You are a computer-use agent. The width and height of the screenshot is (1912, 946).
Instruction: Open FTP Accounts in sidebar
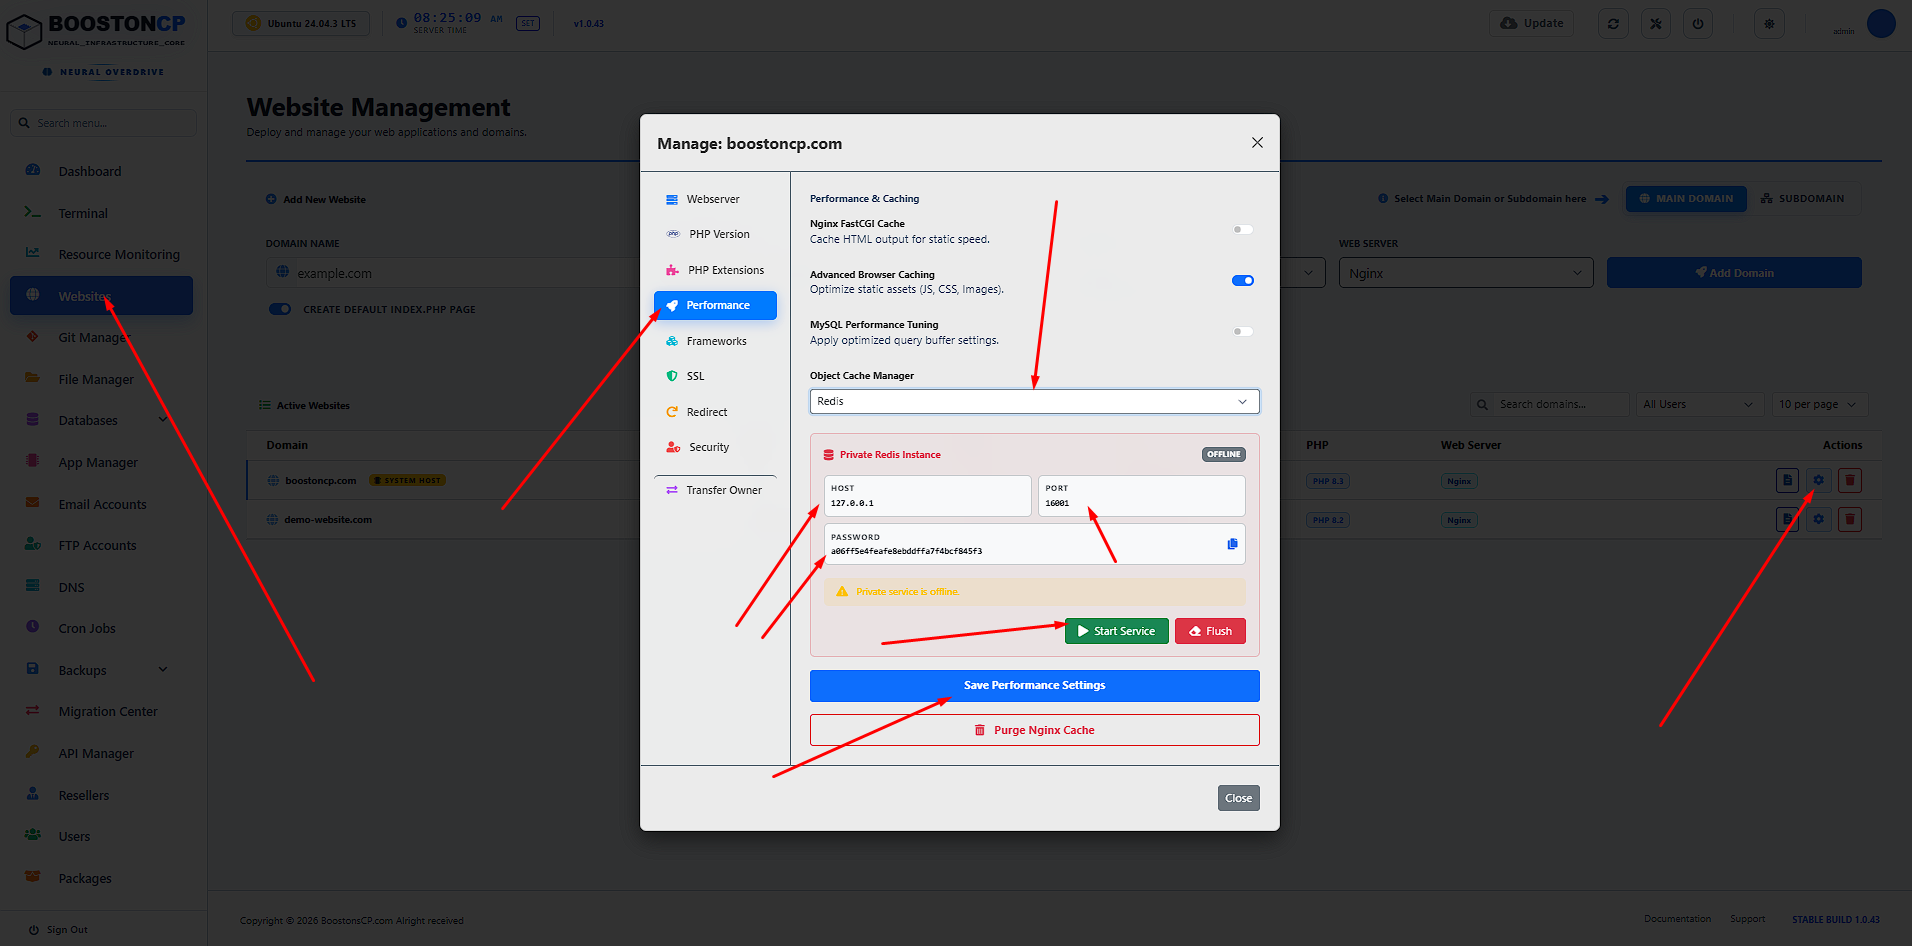101,545
